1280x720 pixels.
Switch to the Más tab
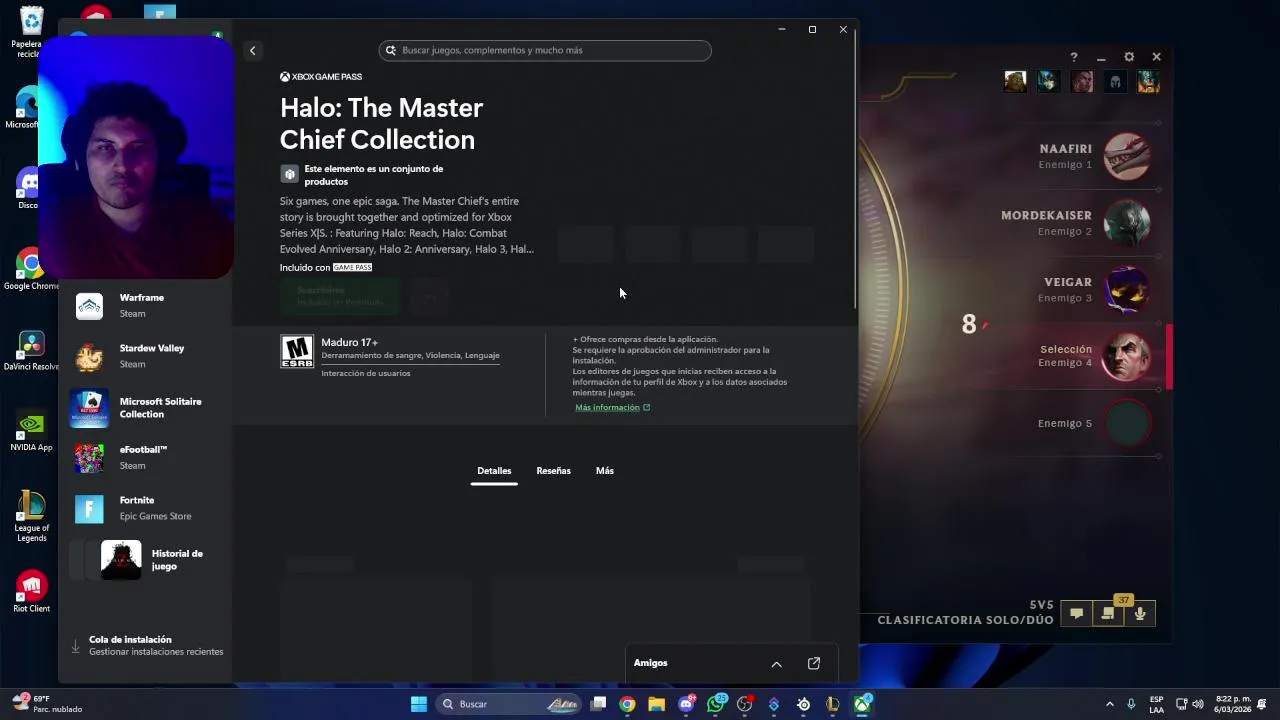(605, 471)
